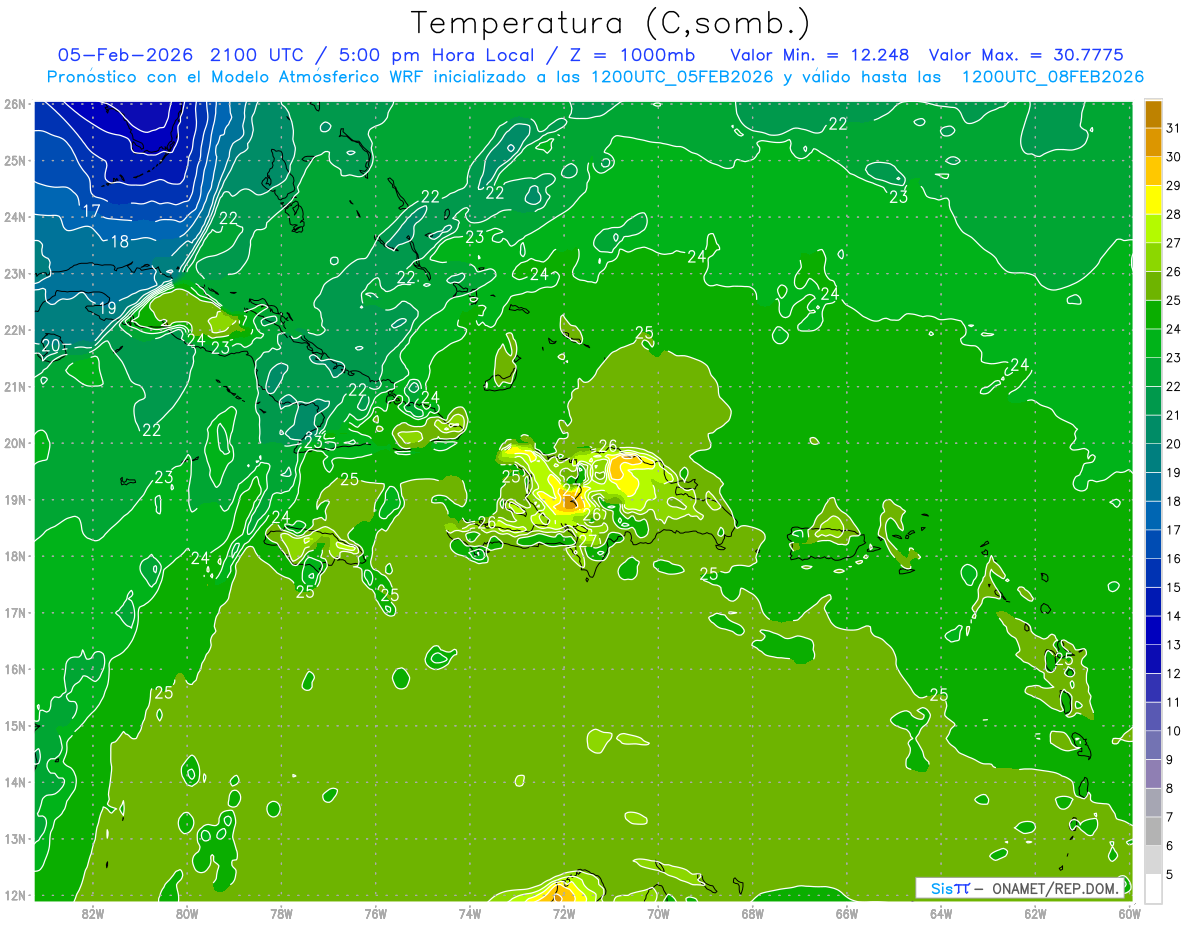Click the '24N' latitude axis label
1200x927 pixels.
[x=14, y=217]
